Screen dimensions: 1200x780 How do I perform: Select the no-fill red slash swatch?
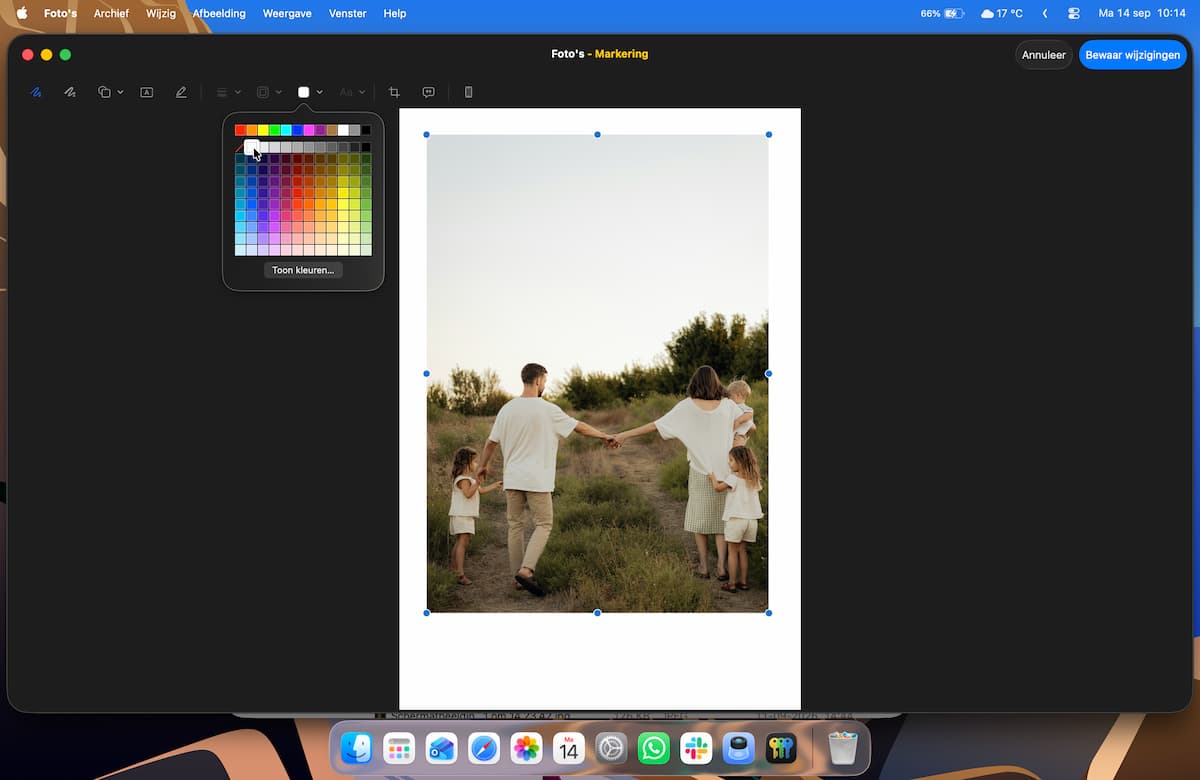tap(240, 147)
